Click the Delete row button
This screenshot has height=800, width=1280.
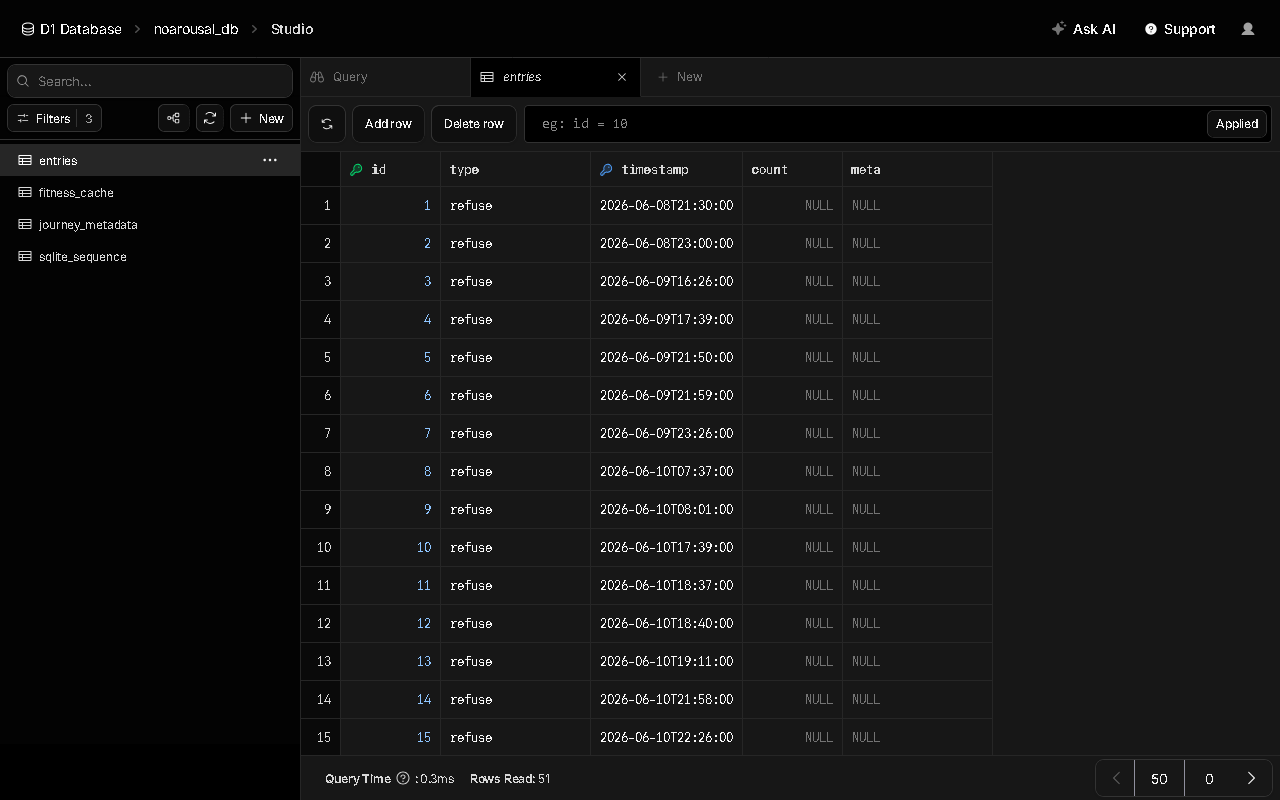[474, 124]
